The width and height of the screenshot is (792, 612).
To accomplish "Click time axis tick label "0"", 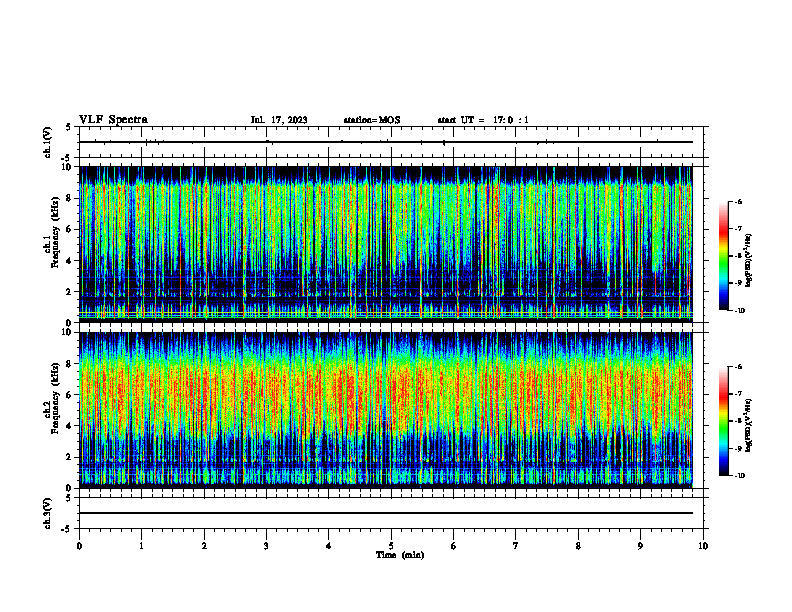I will pos(79,546).
